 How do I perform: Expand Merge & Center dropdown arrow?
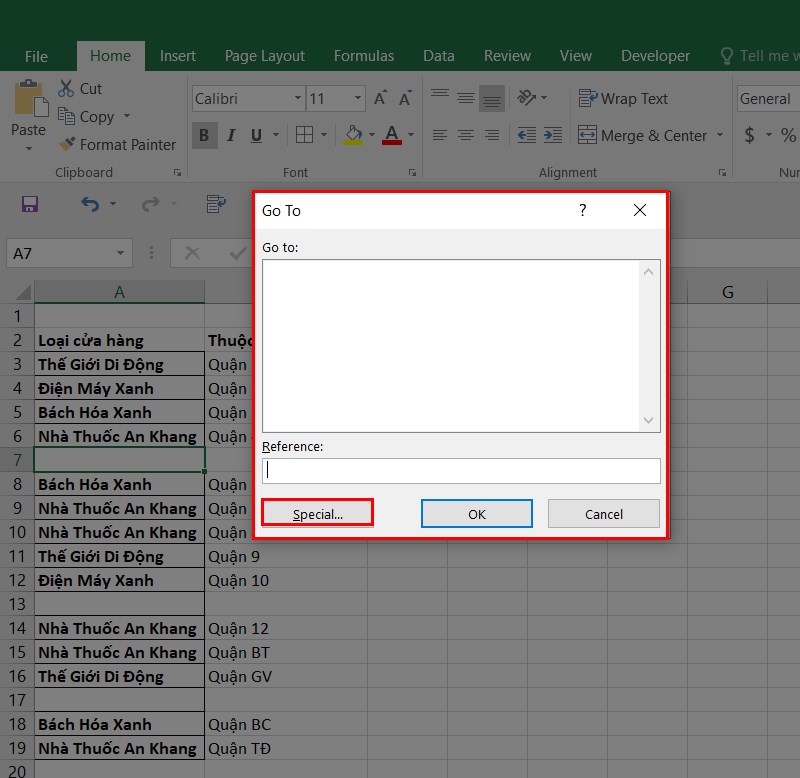point(720,135)
